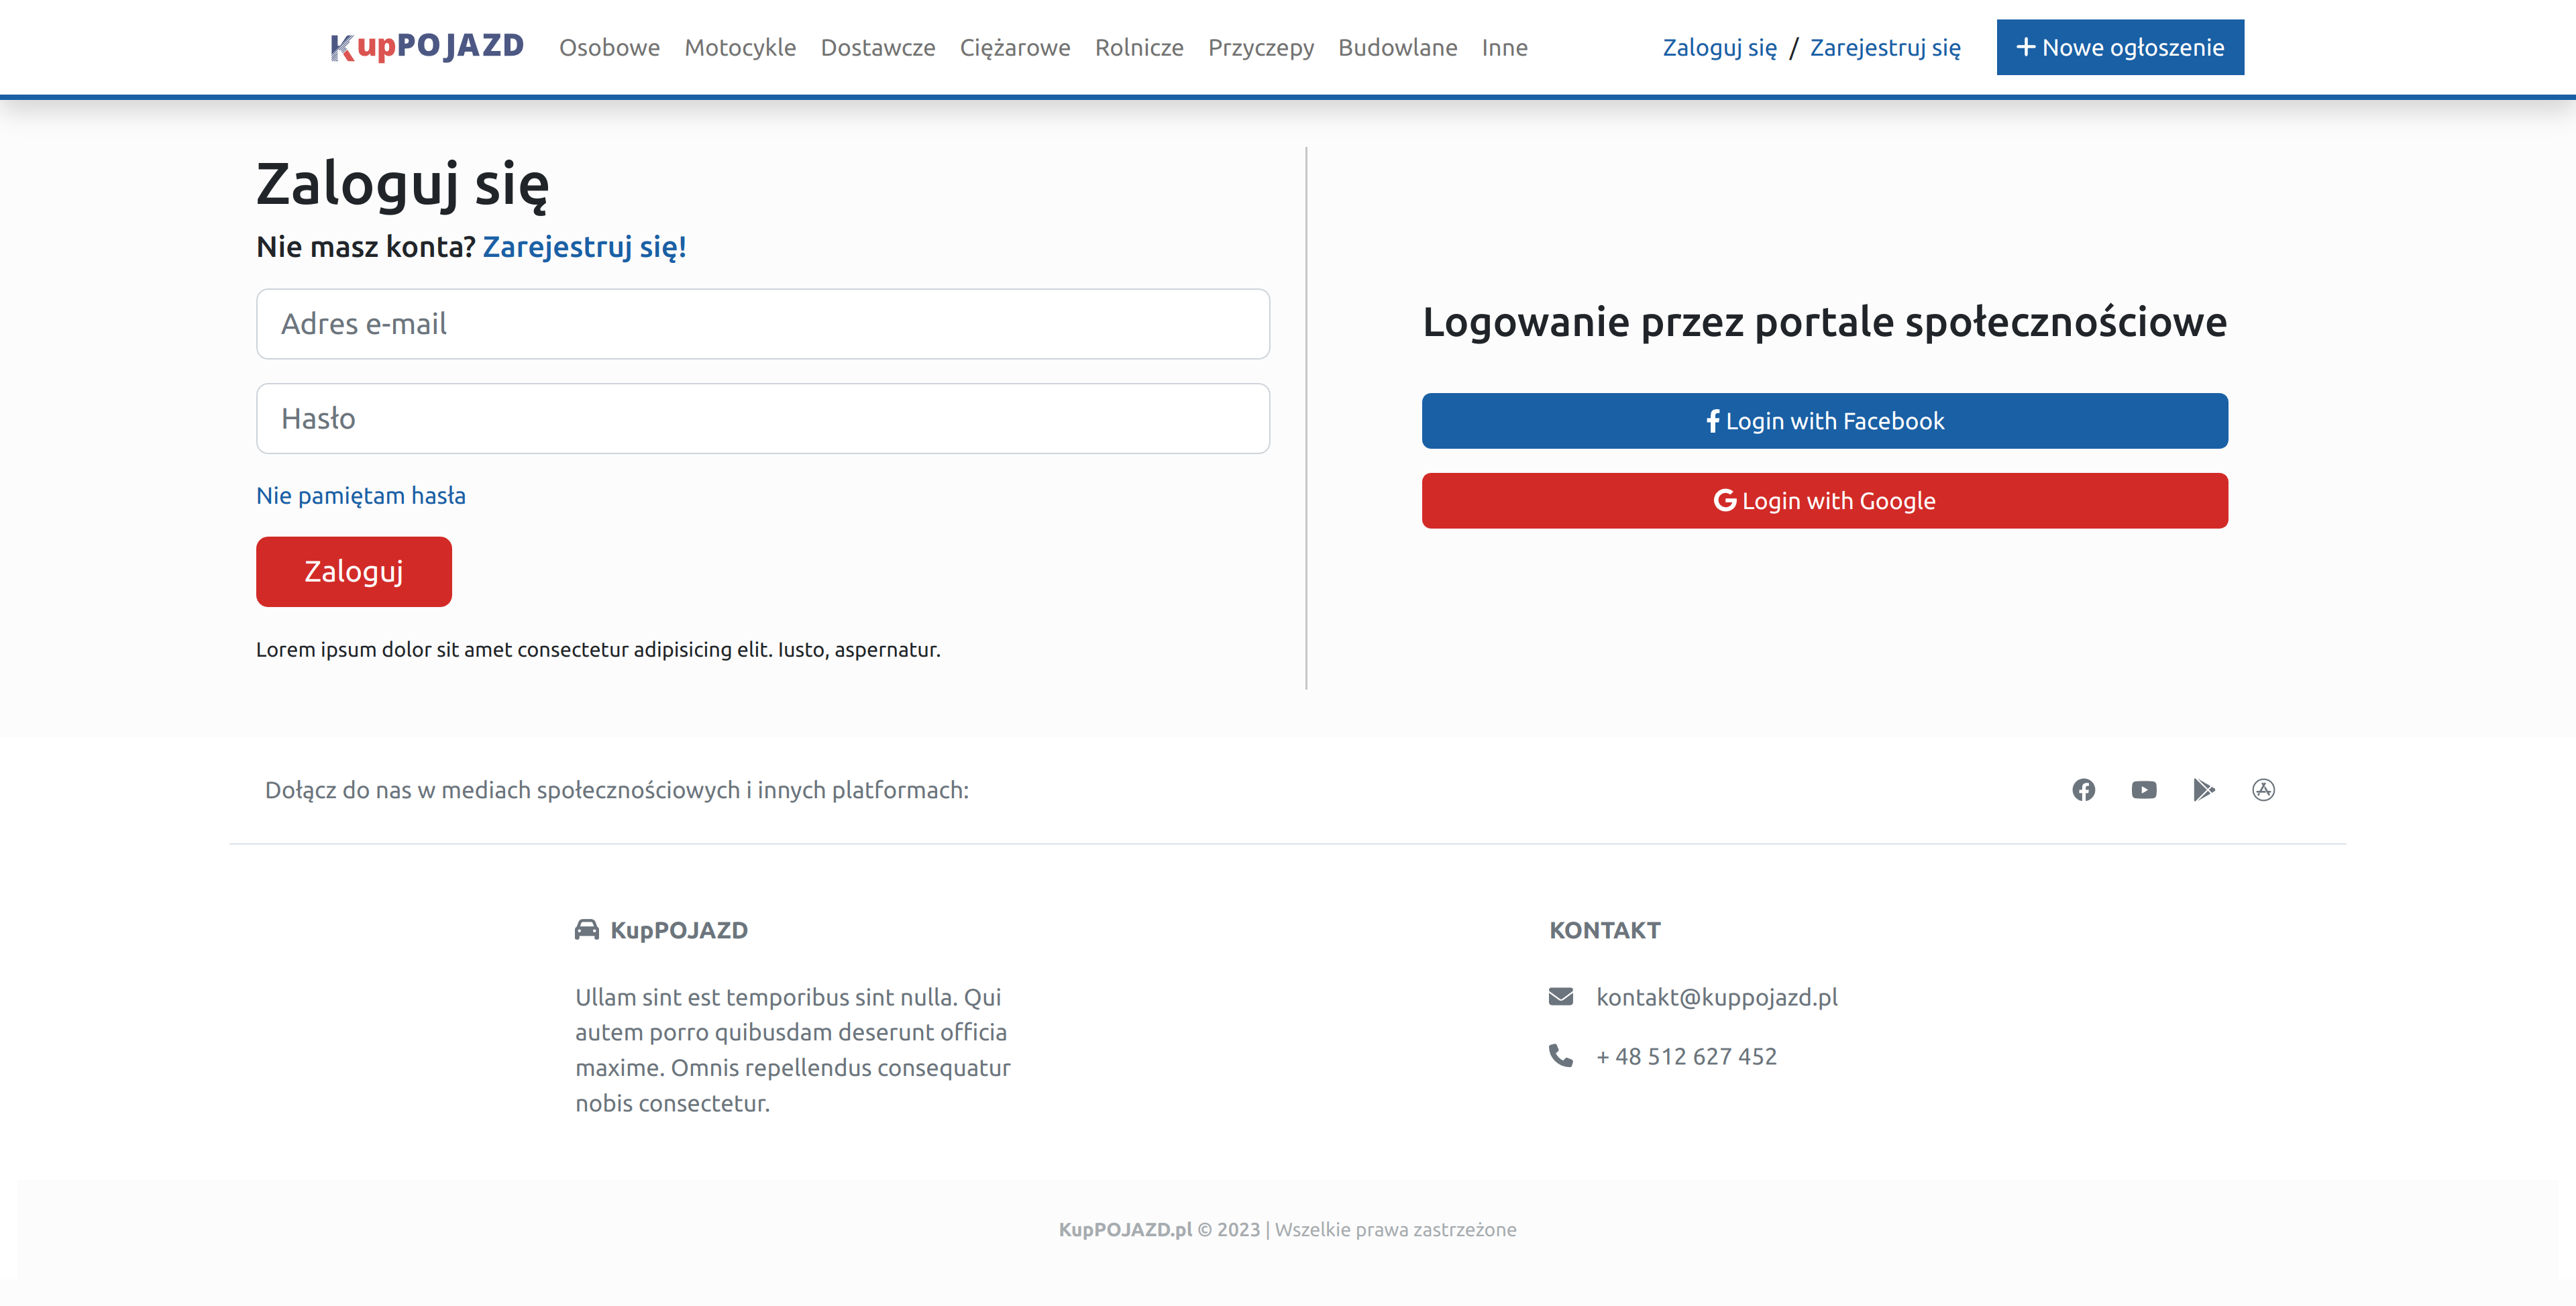
Task: Click the Zaloguj się link in header
Action: pyautogui.click(x=1719, y=47)
